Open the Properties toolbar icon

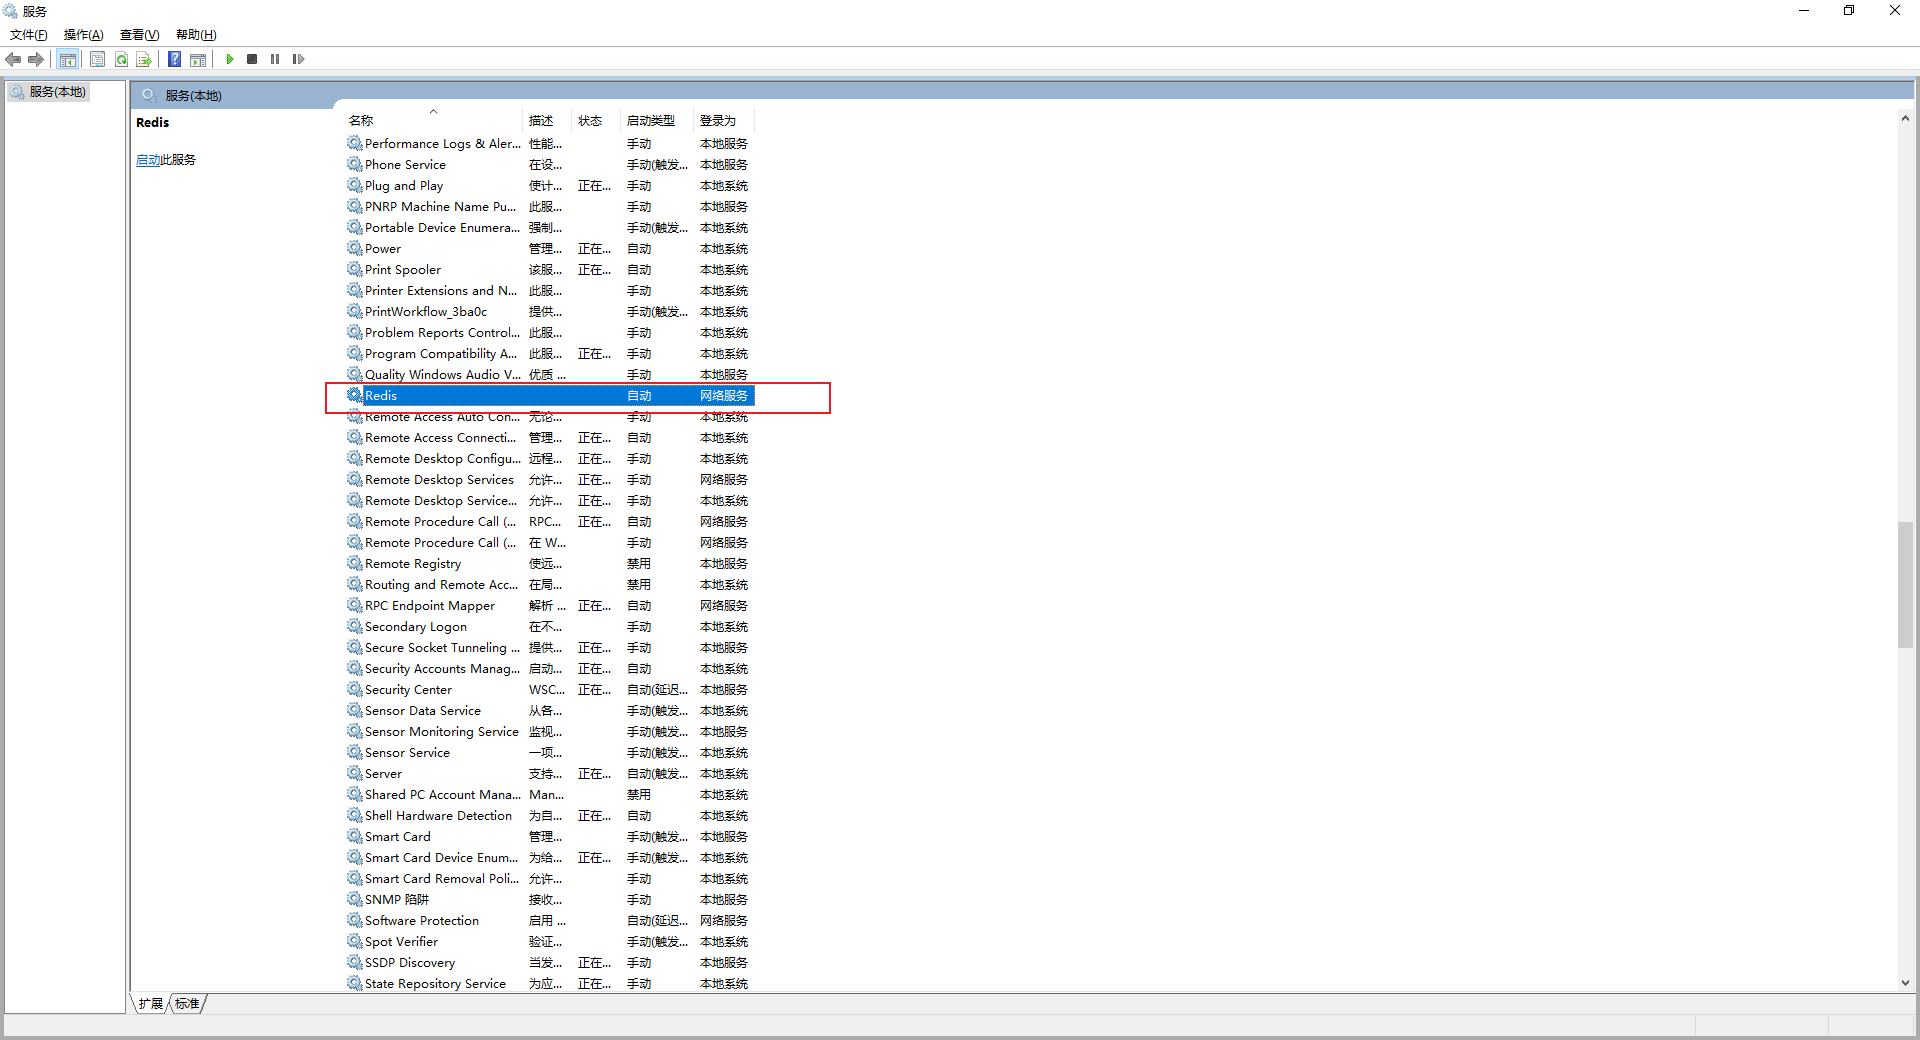point(97,60)
